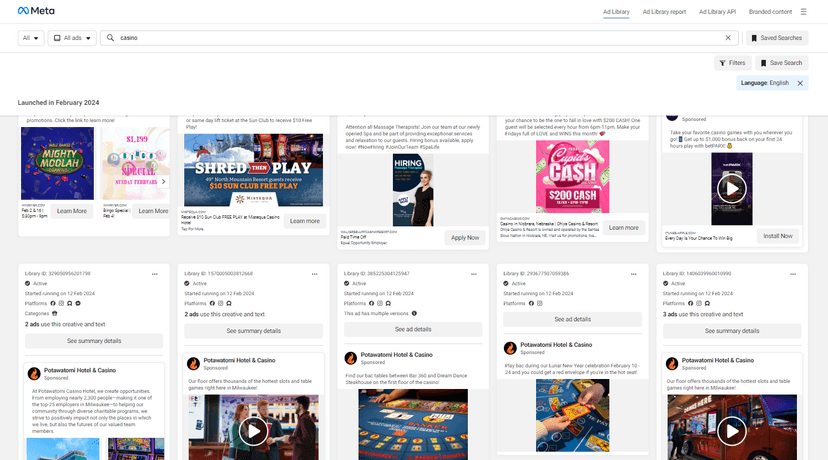This screenshot has width=828, height=460.
Task: Click Save Search button
Action: (781, 63)
